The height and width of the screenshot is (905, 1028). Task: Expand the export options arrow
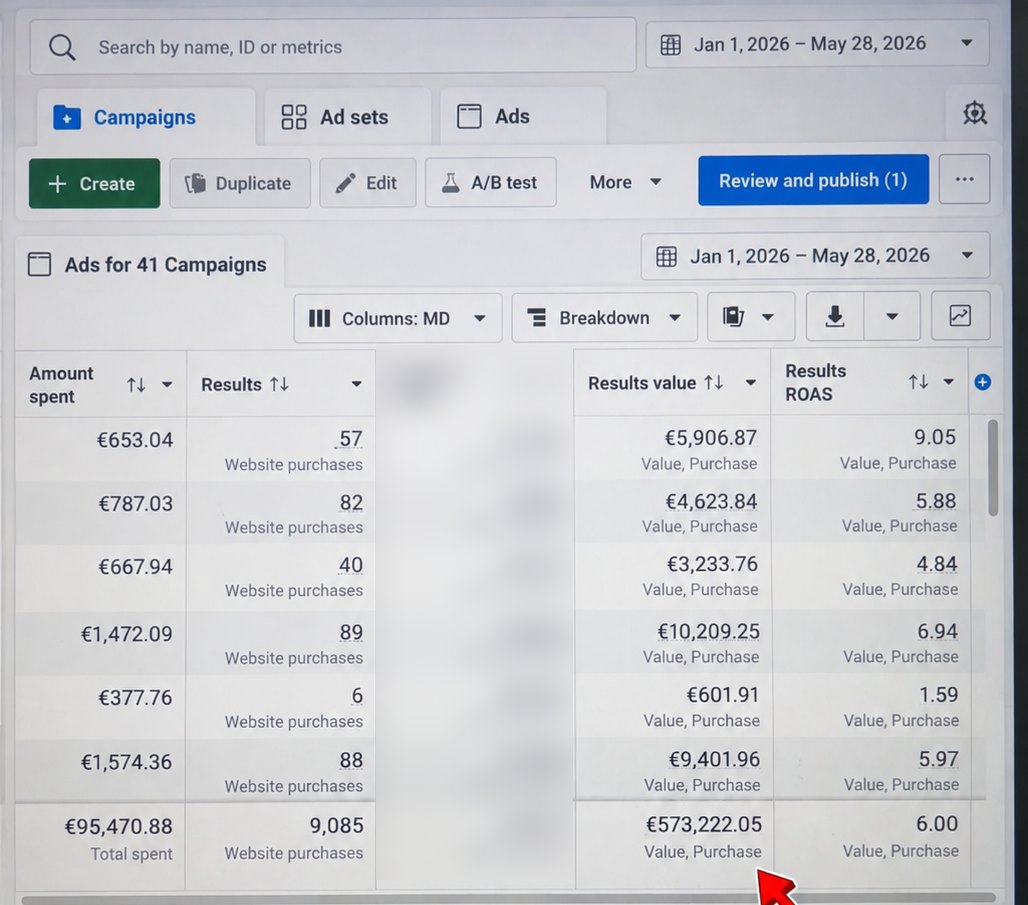click(892, 316)
